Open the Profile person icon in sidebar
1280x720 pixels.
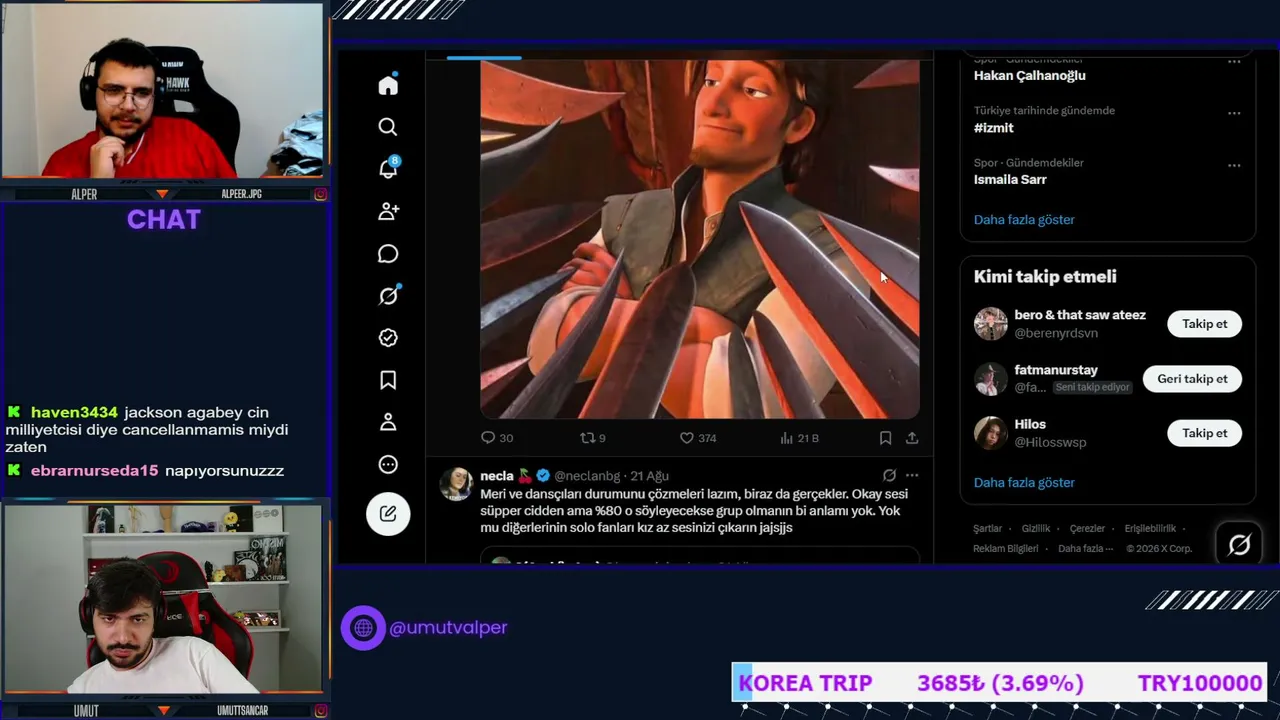388,422
